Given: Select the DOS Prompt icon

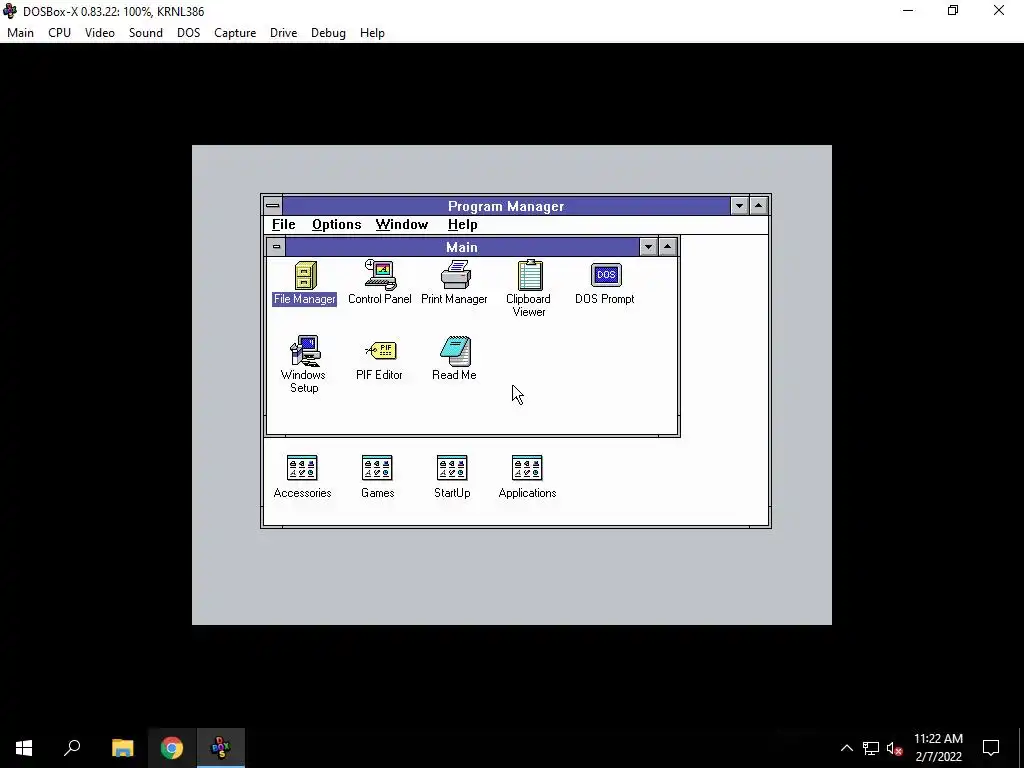Looking at the screenshot, I should tap(605, 275).
